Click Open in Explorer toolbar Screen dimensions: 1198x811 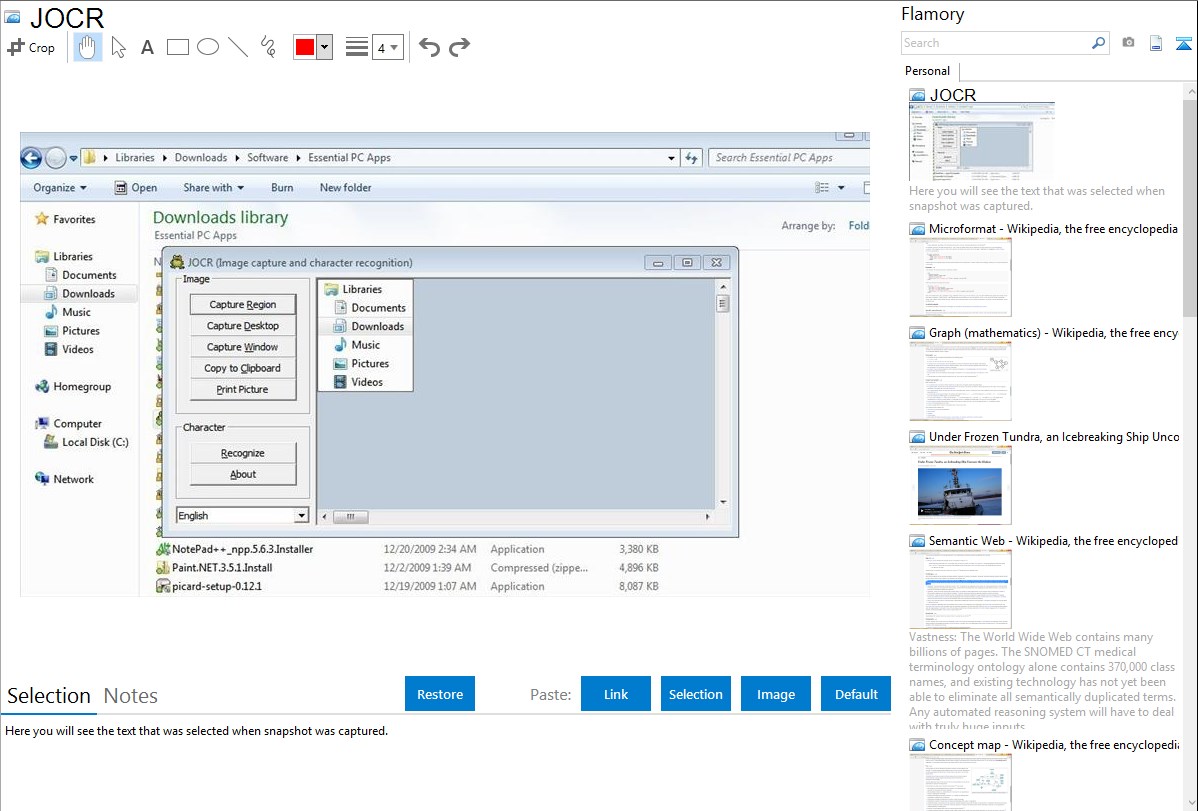click(x=135, y=187)
